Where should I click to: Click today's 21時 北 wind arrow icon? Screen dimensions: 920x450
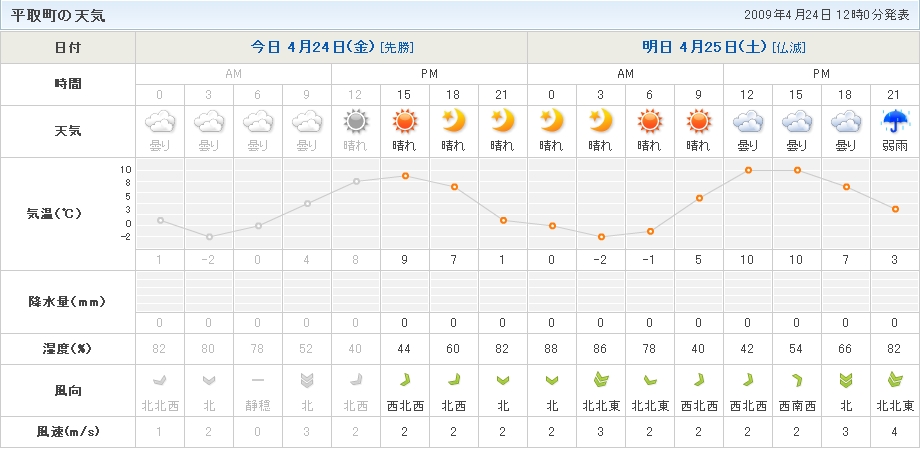[x=503, y=381]
